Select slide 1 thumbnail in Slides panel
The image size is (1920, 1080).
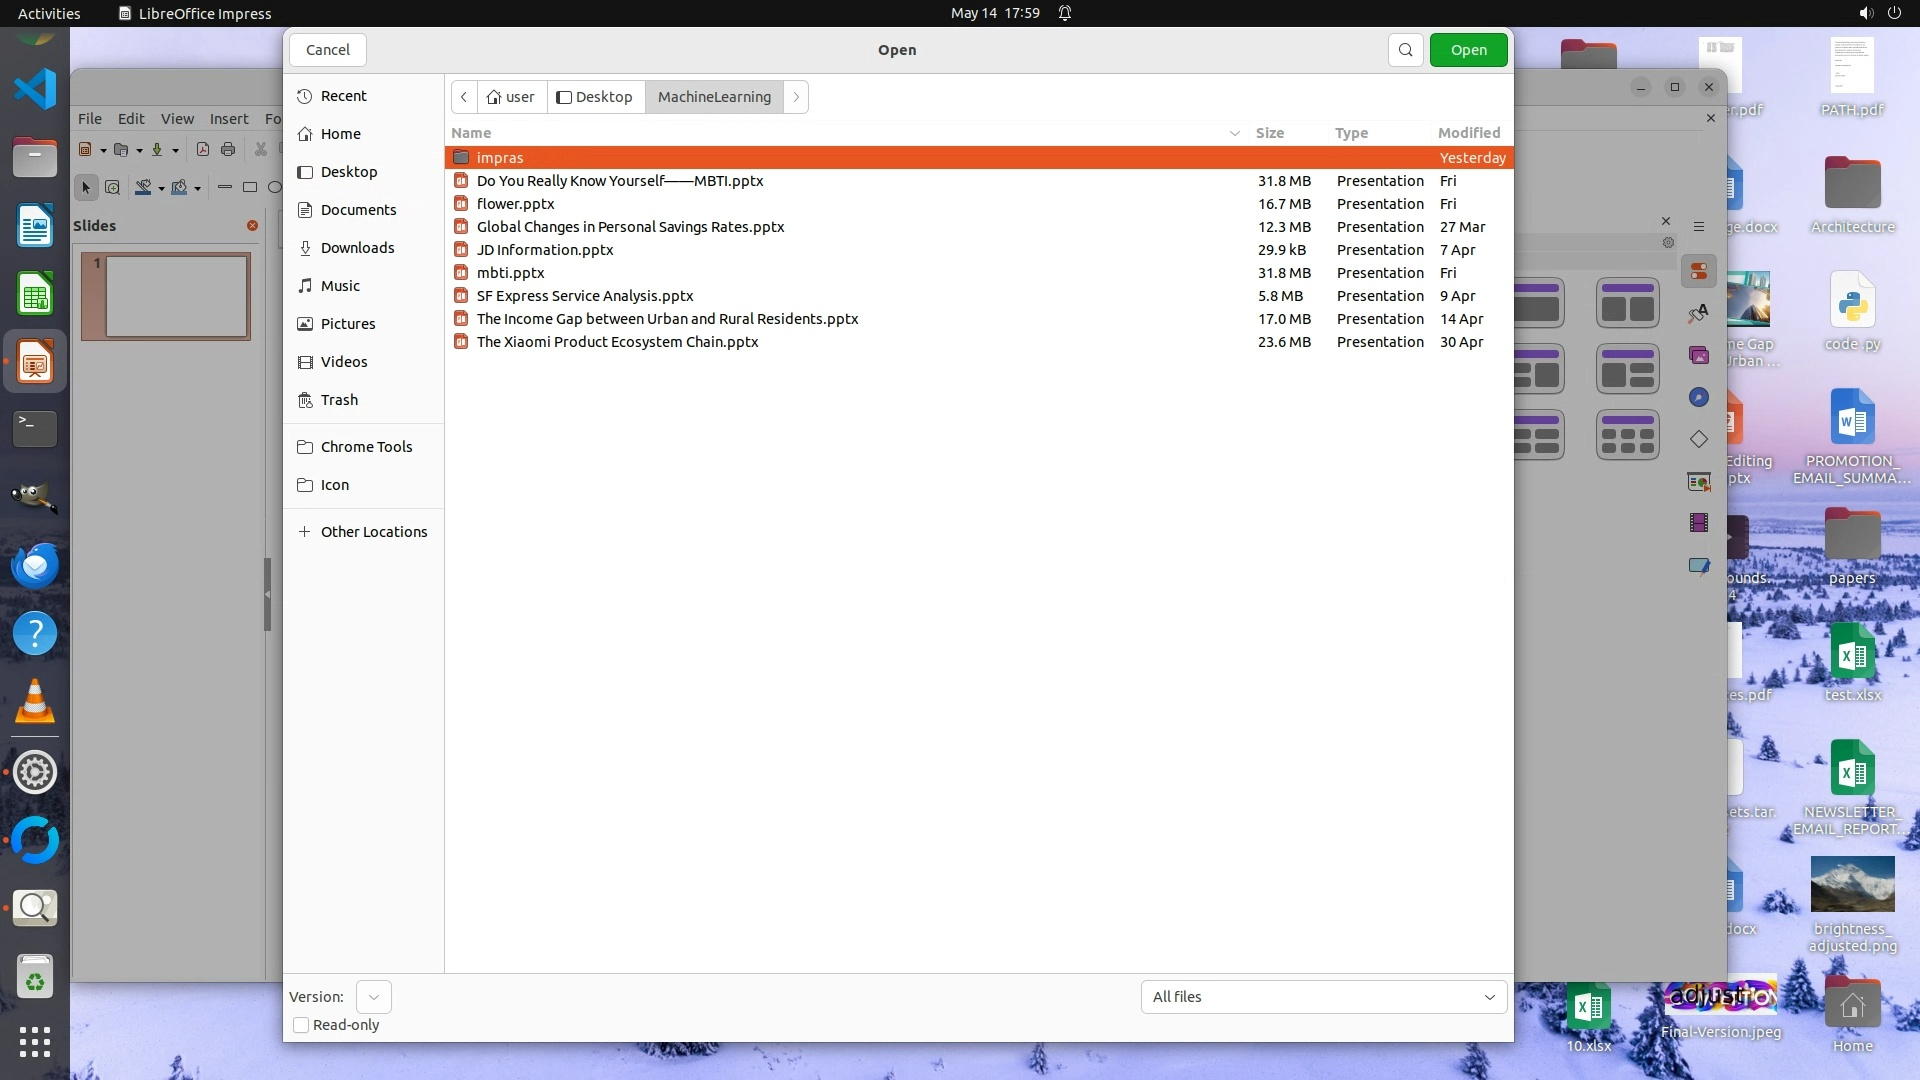click(x=176, y=296)
